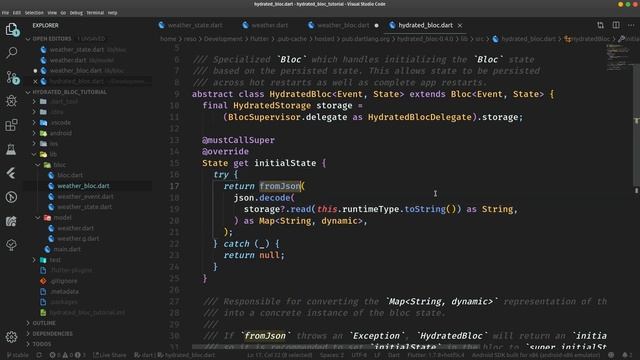The height and width of the screenshot is (360, 640).
Task: Open the clock-shaped activity bar view
Action: 11,197
